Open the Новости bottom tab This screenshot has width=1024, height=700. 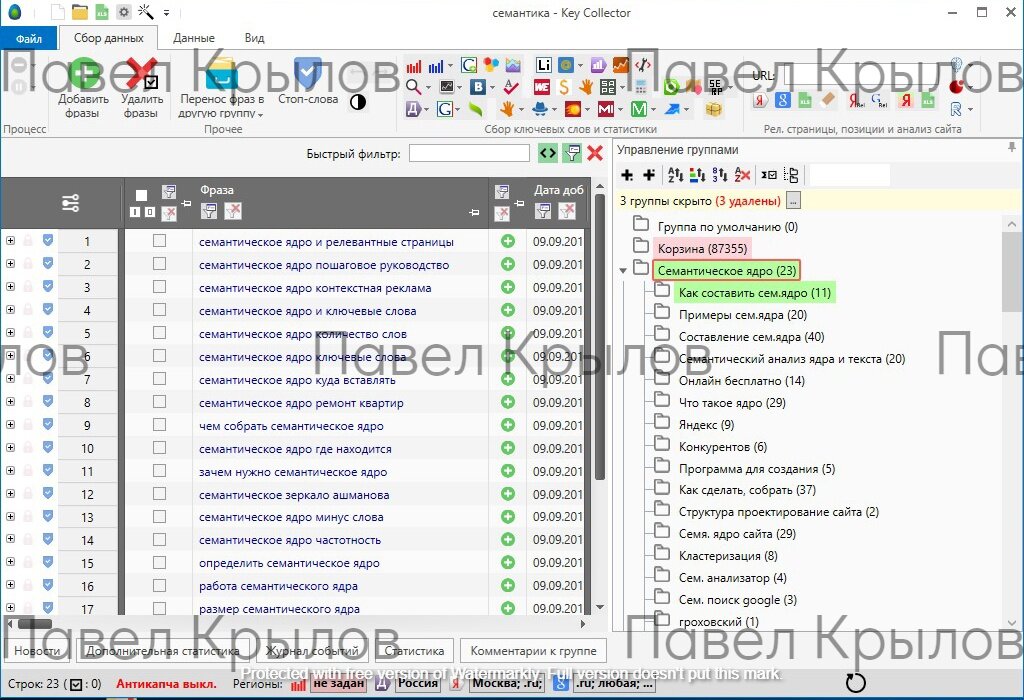(37, 650)
